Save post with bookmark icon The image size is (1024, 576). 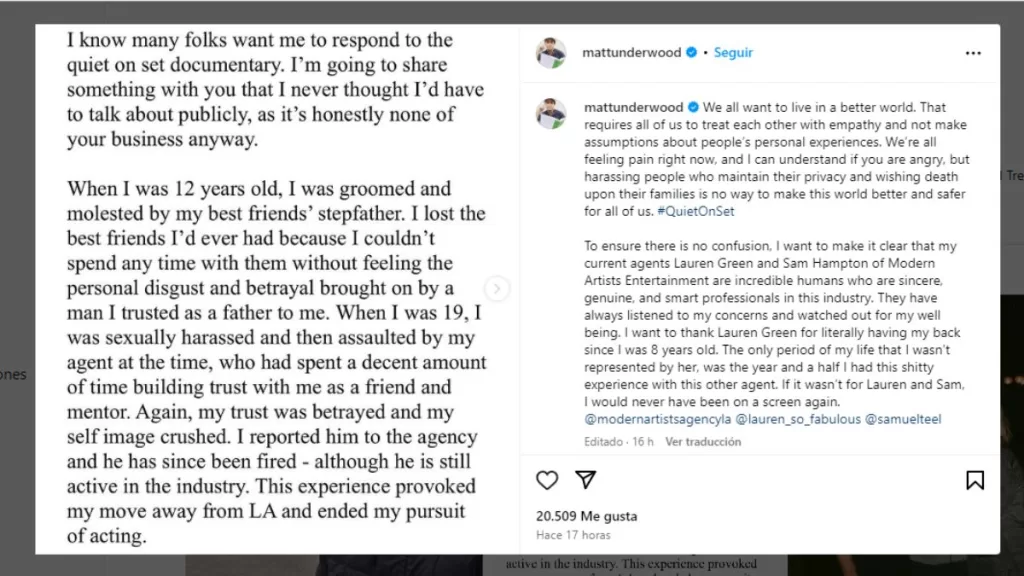pyautogui.click(x=974, y=481)
